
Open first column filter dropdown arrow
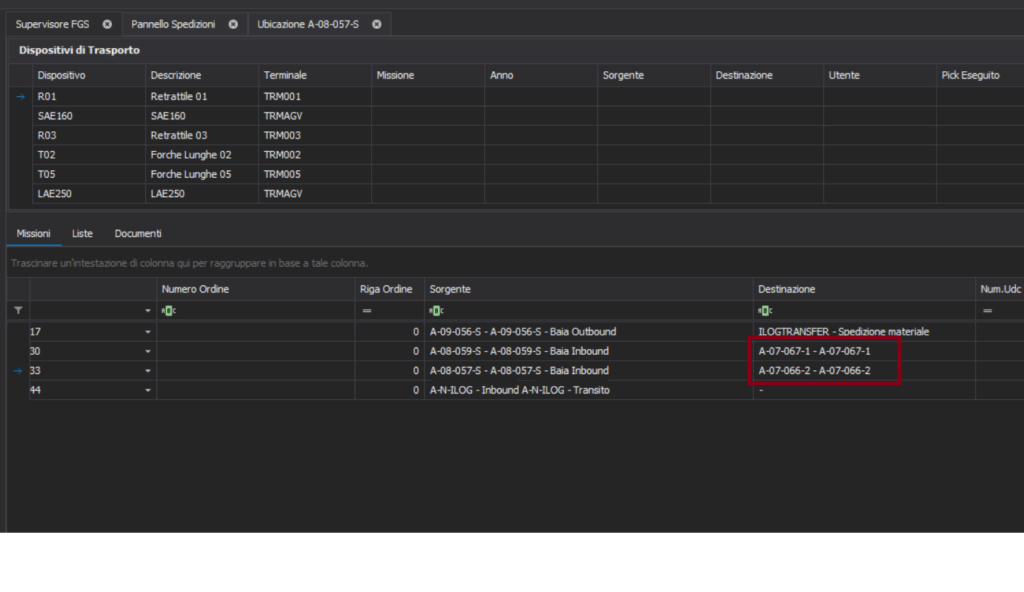tap(148, 311)
